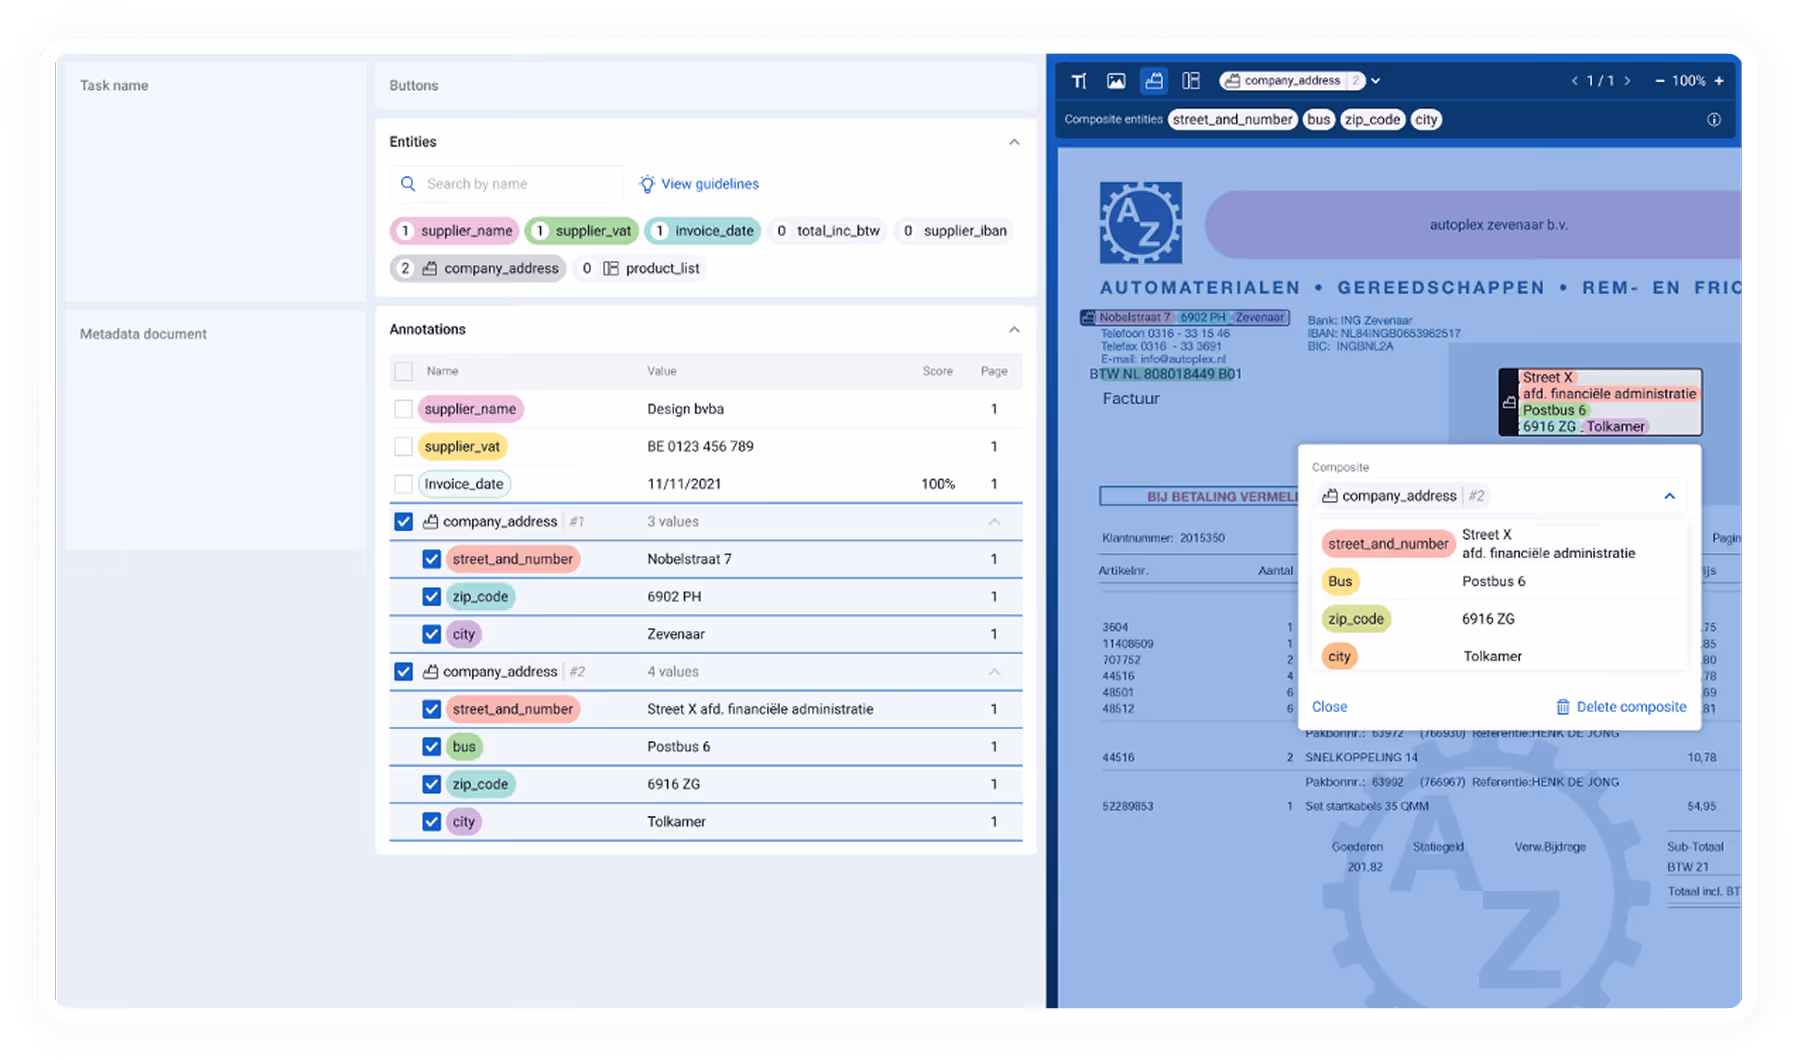Viewport: 1794px width, 1060px height.
Task: Click the next page arrow in the viewer
Action: pos(1628,80)
